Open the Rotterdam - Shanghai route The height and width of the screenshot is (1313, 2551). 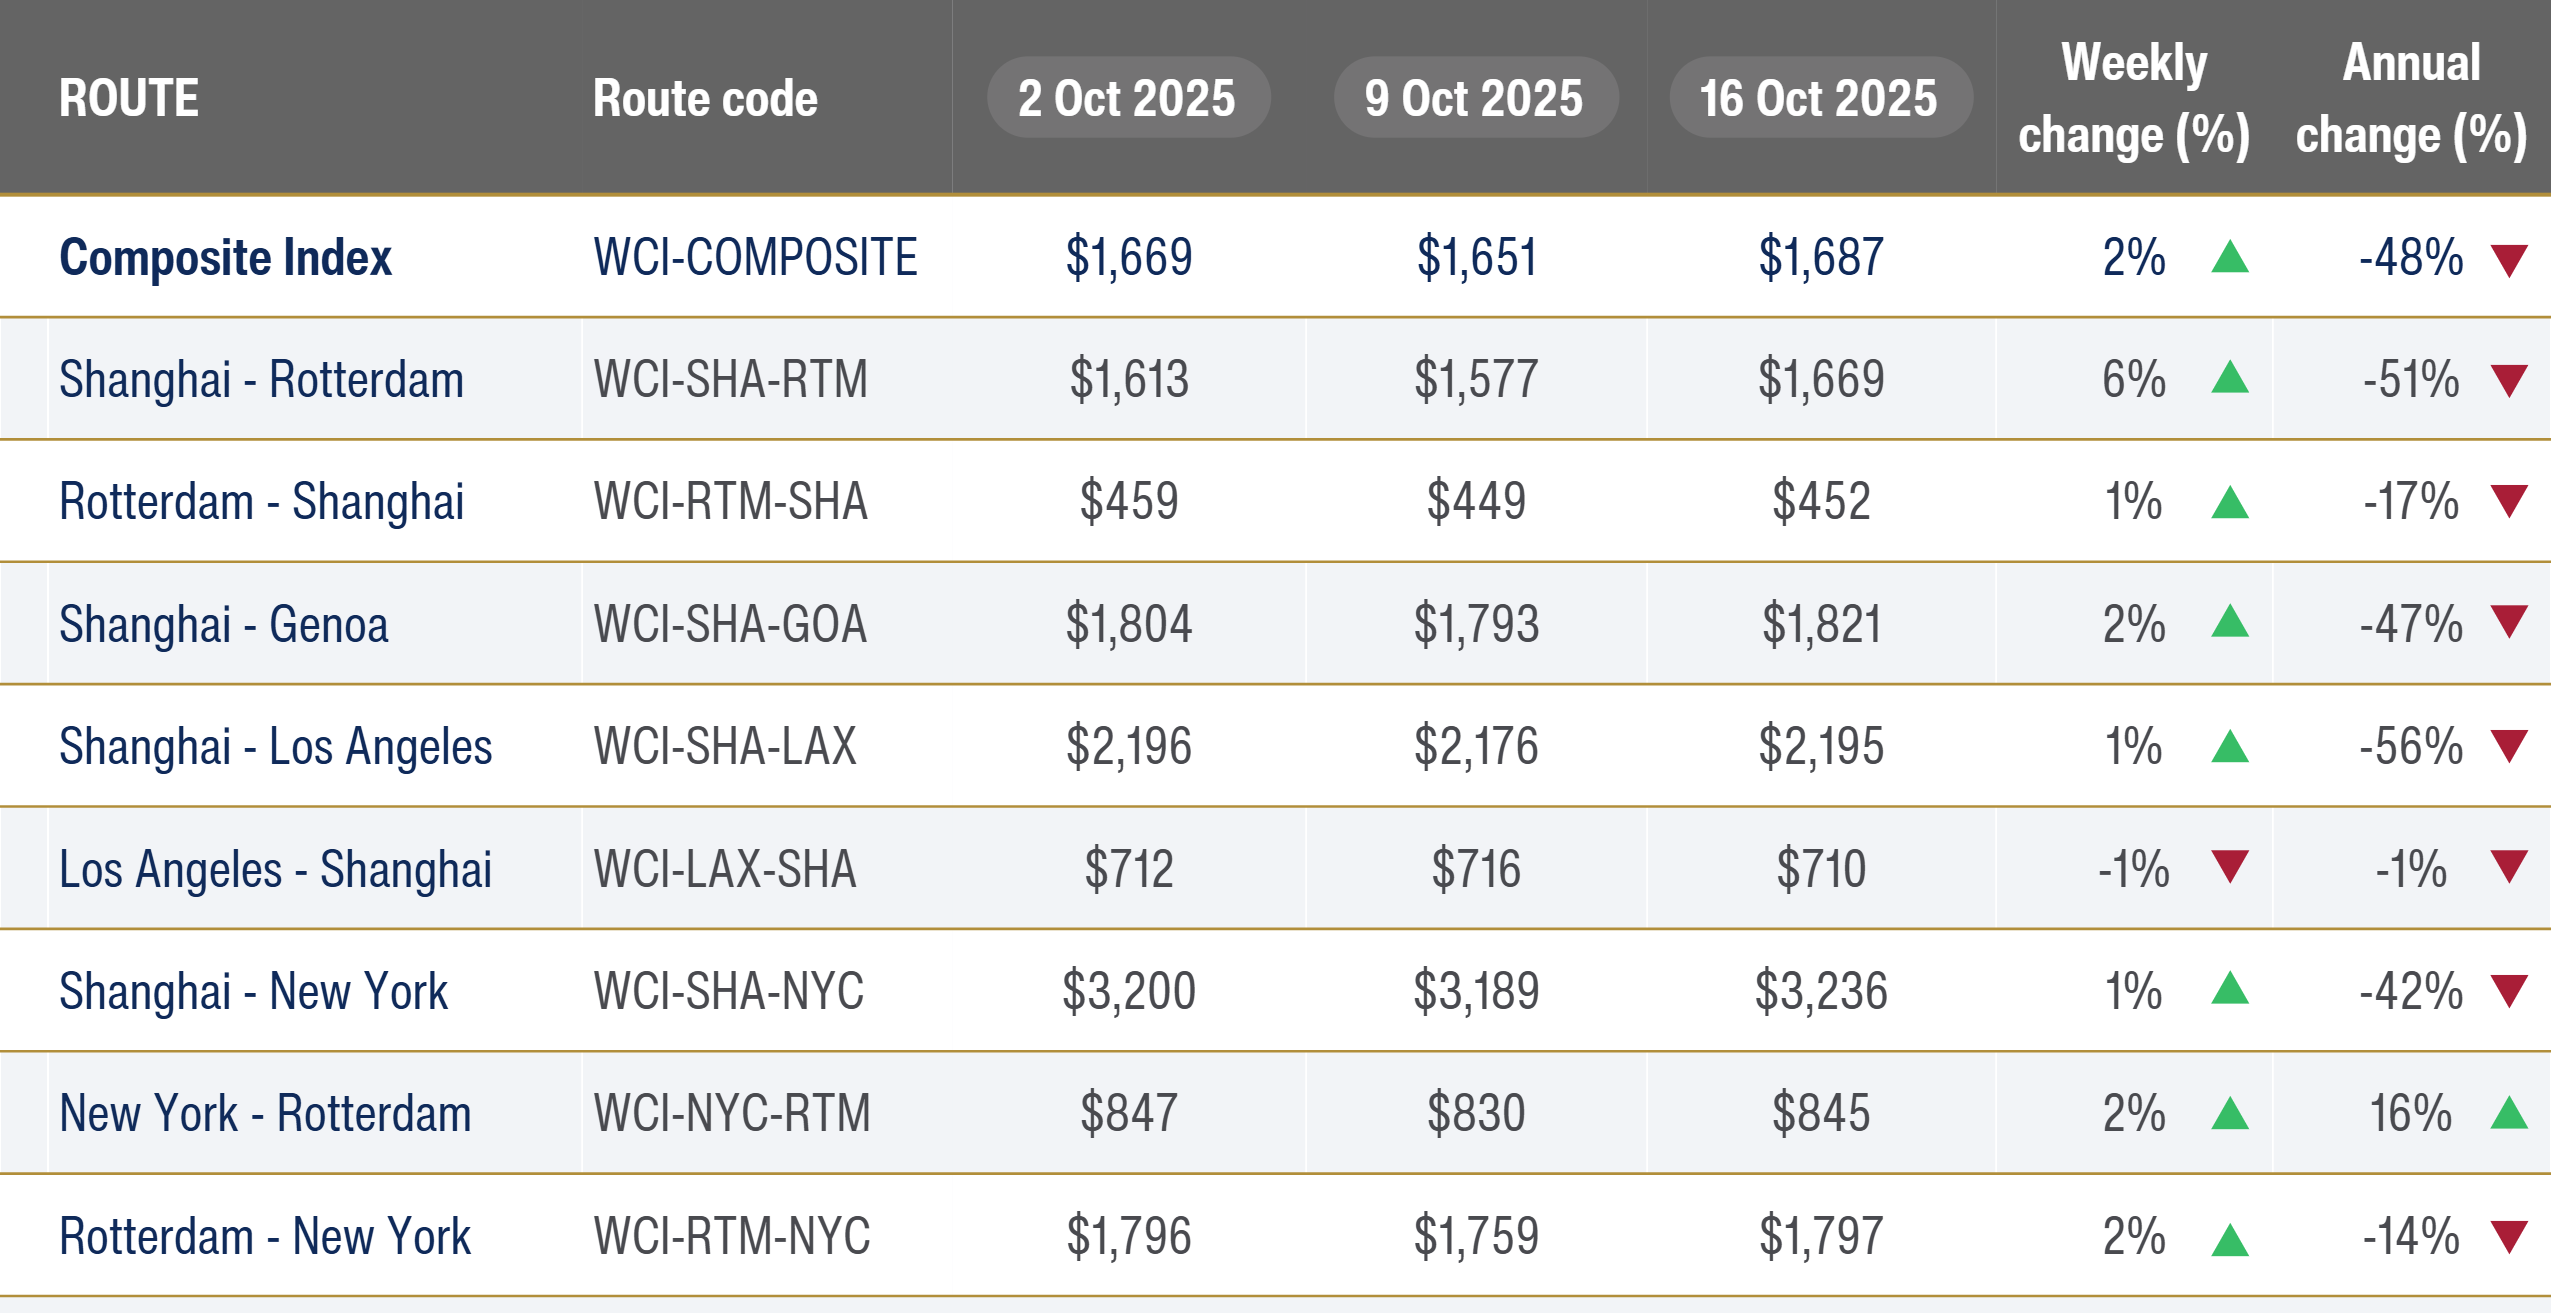pos(261,502)
